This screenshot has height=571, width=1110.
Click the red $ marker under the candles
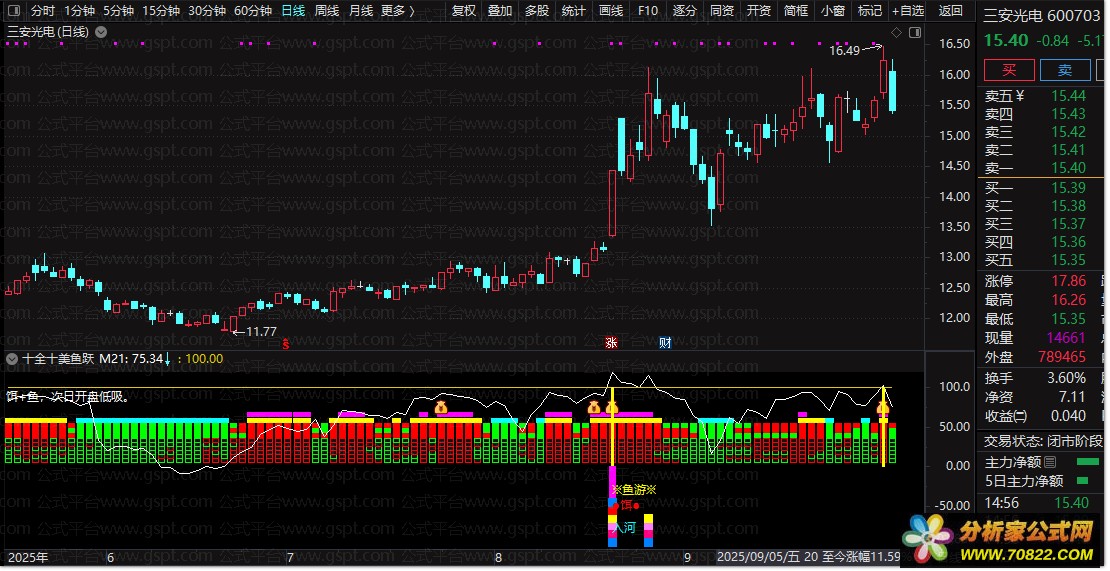click(286, 342)
